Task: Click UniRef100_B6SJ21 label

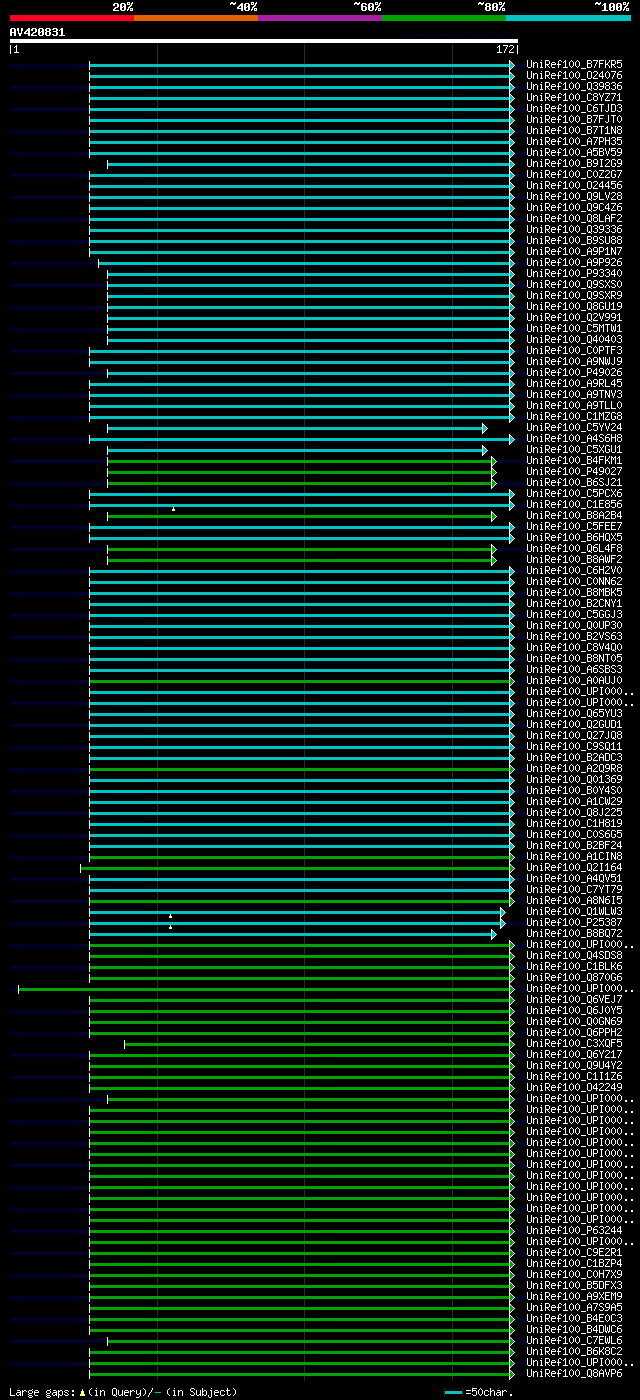Action: point(574,482)
